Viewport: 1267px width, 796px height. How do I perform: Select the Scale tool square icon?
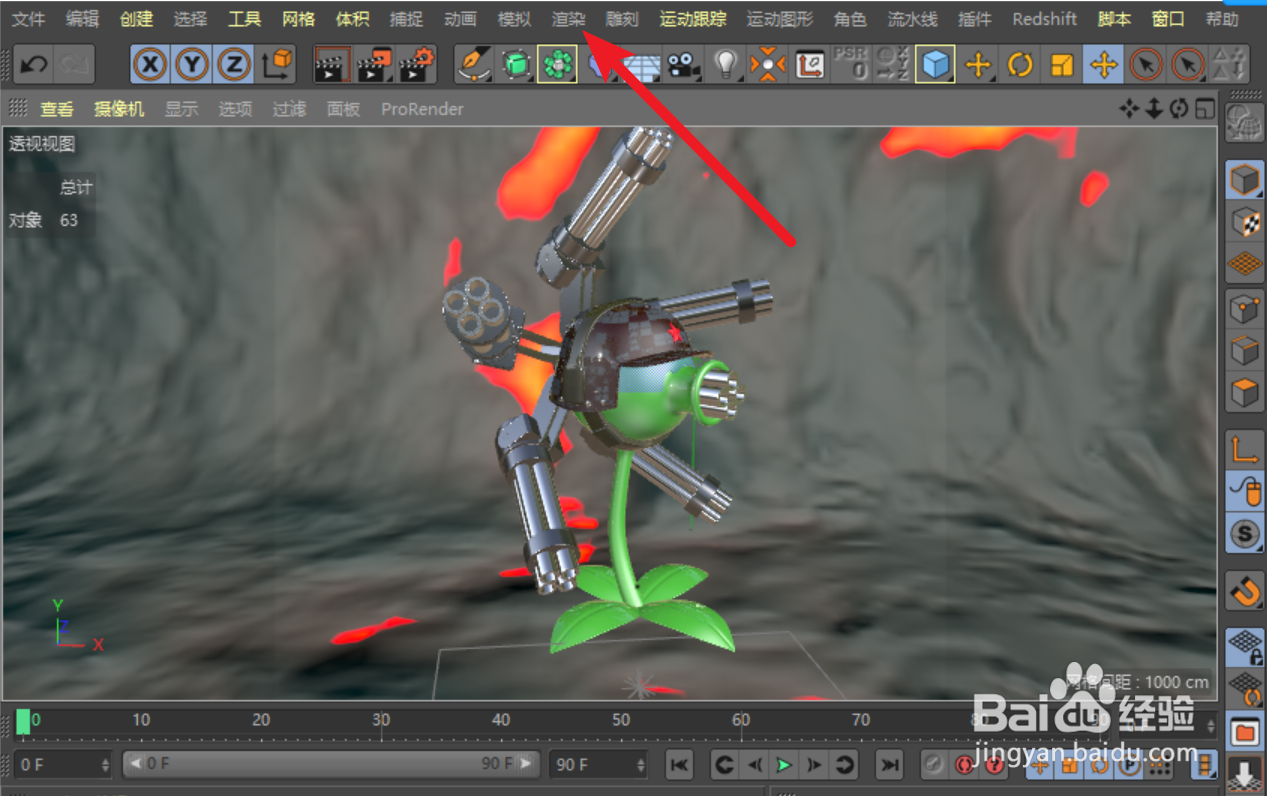coord(1061,65)
